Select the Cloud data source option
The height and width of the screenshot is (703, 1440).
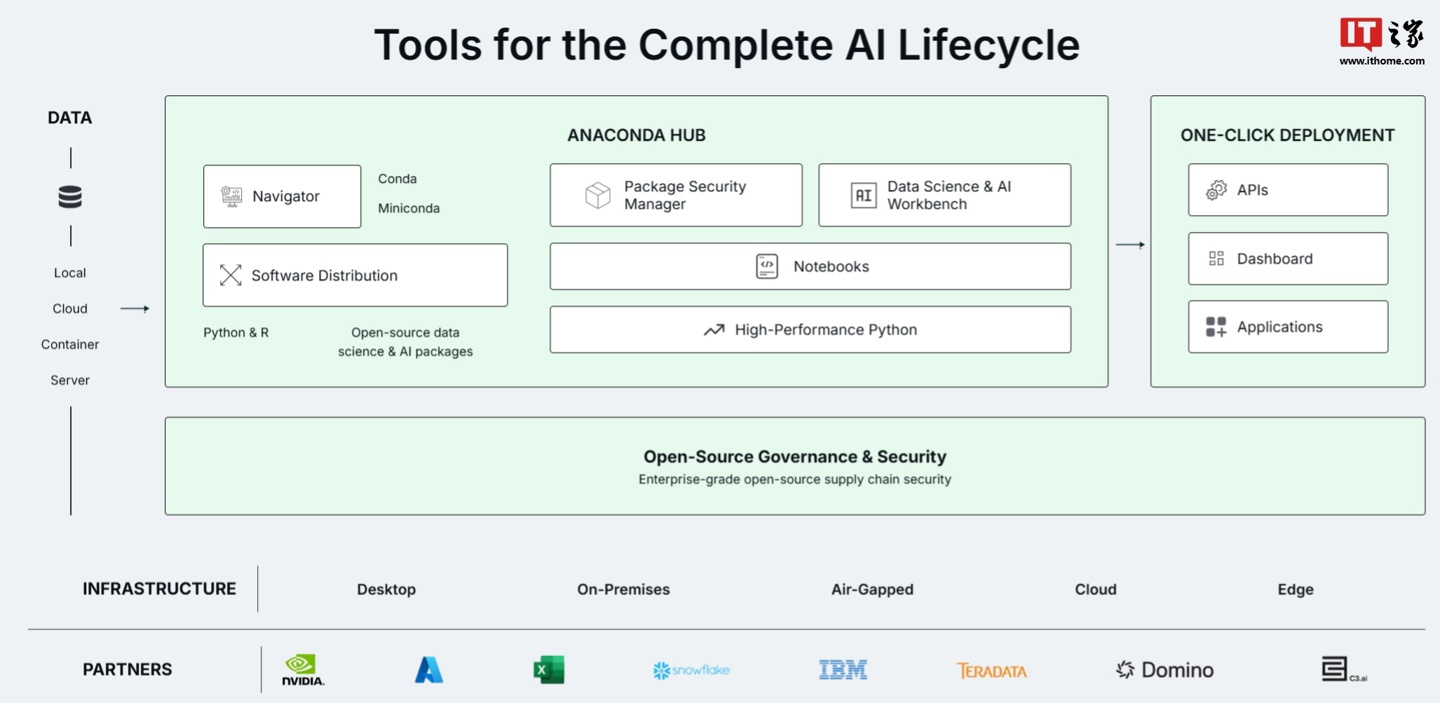coord(69,308)
